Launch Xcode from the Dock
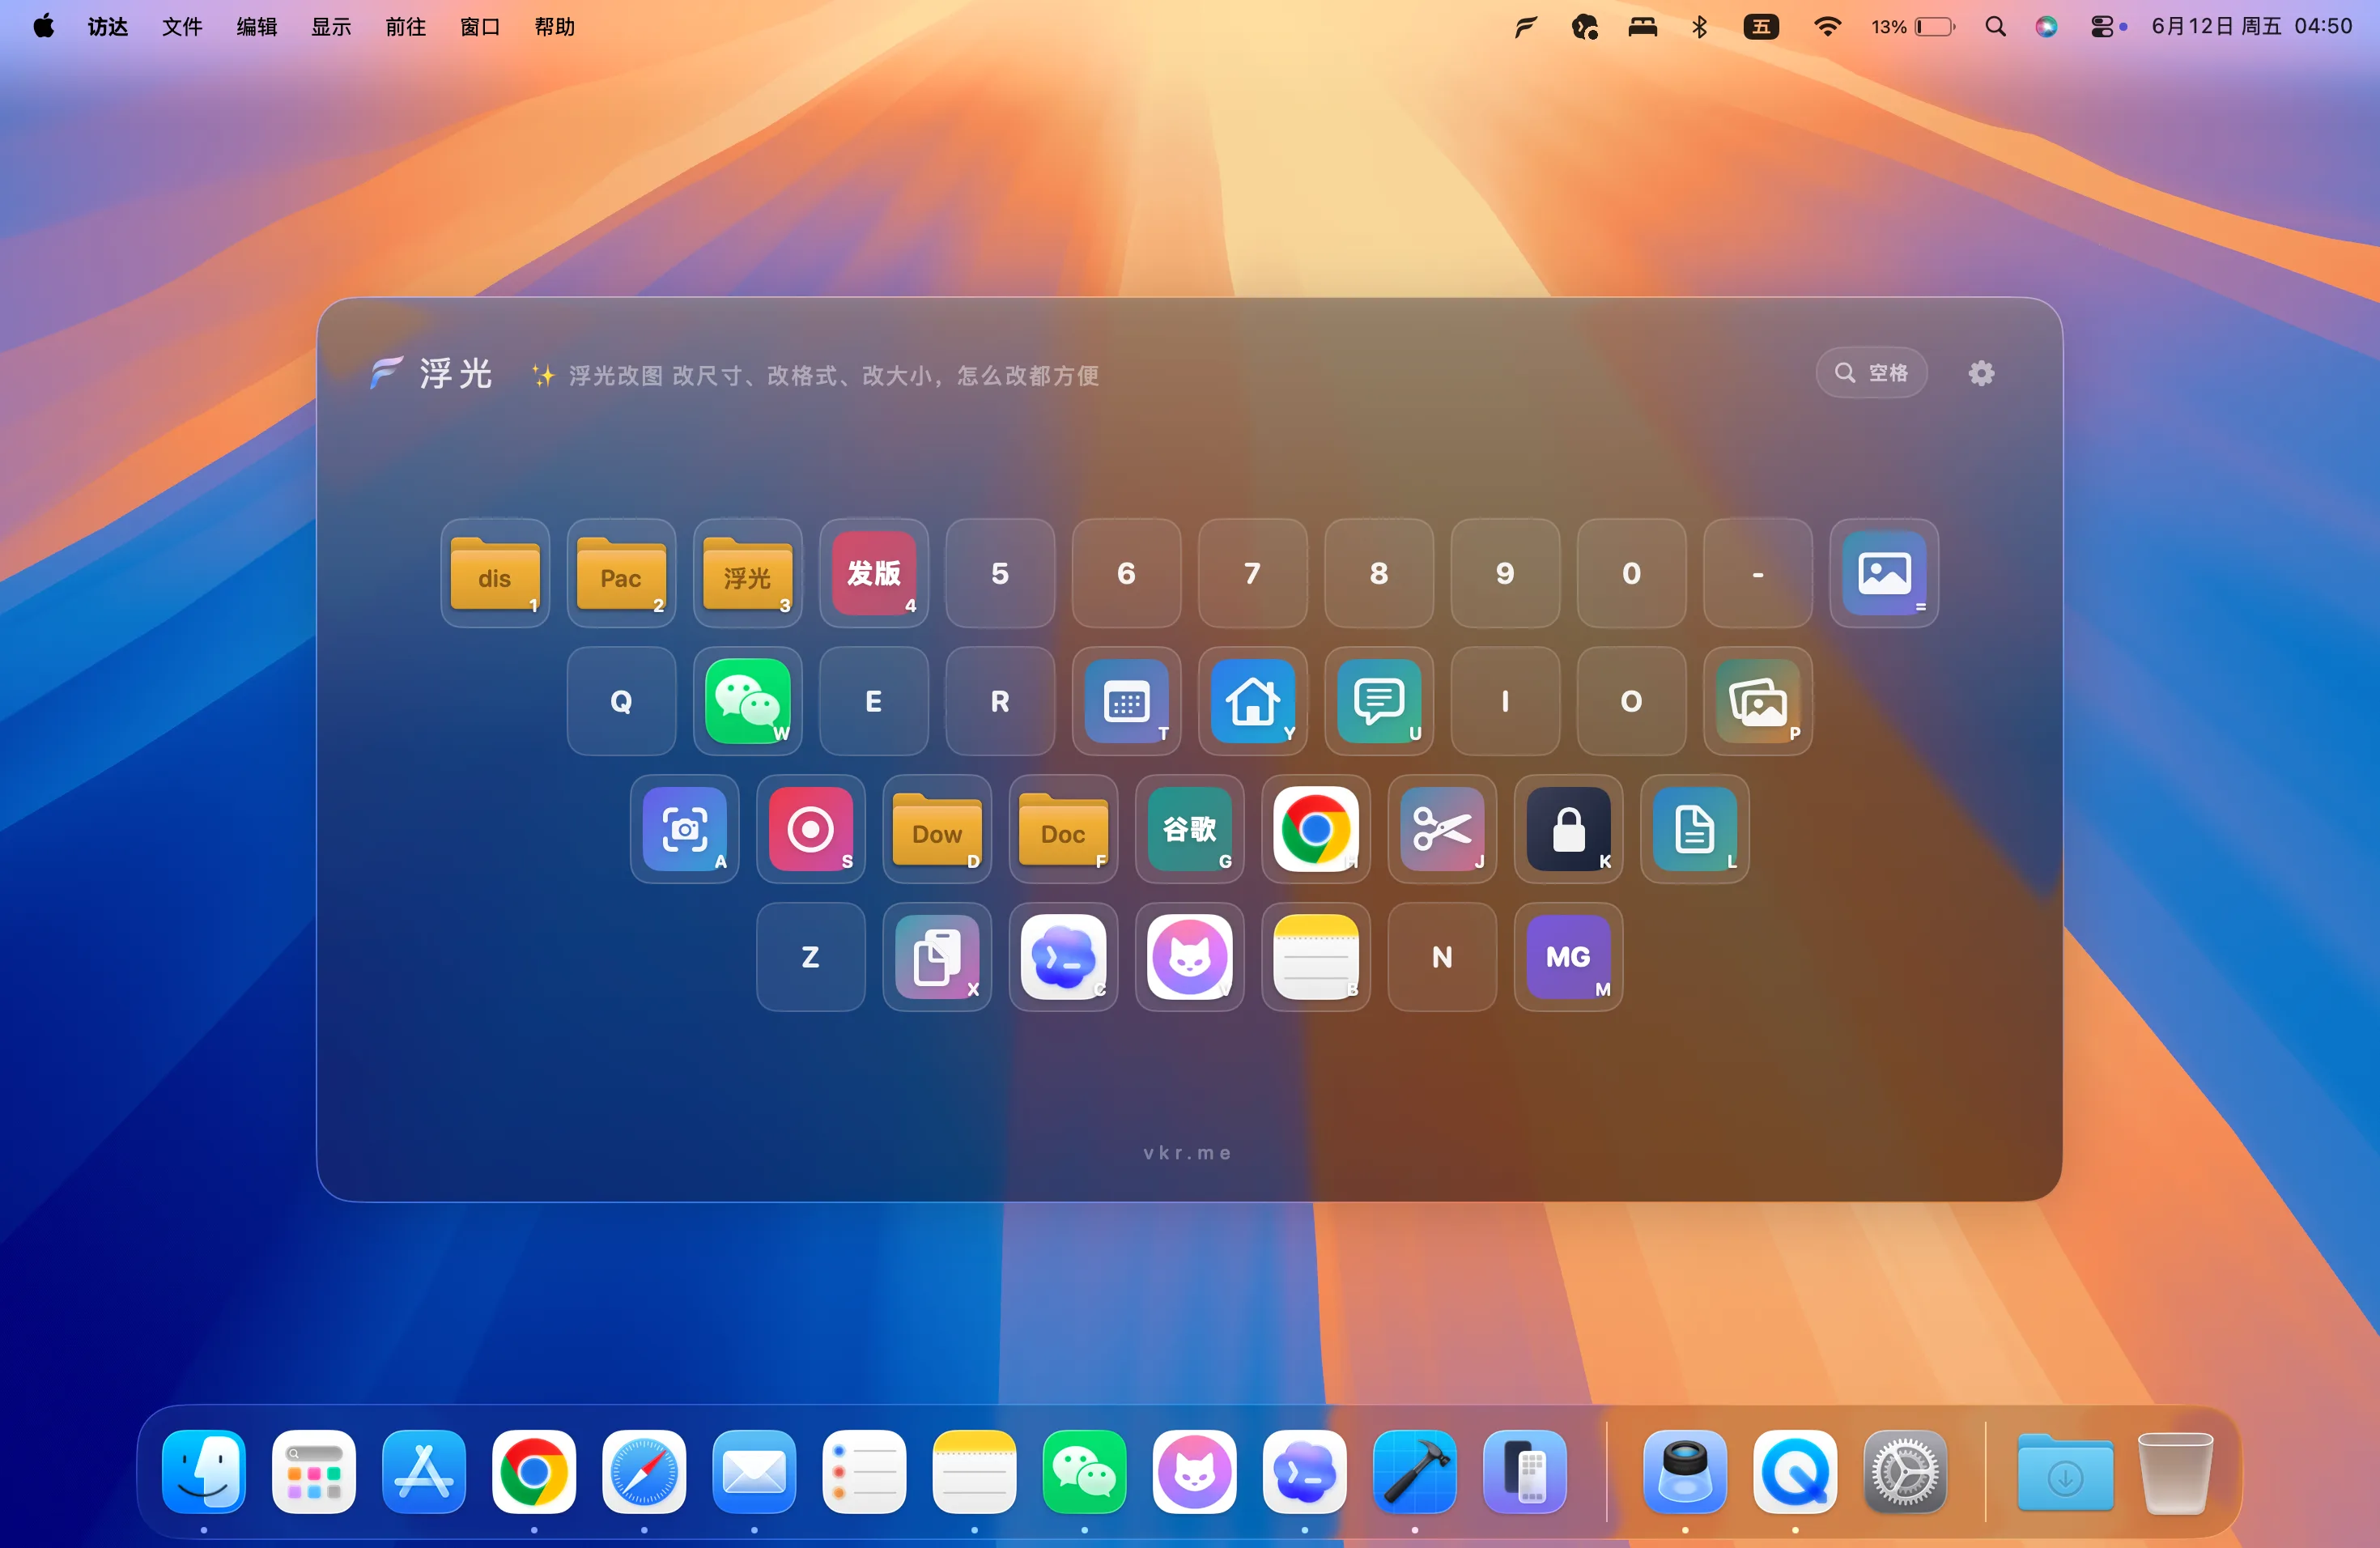This screenshot has width=2380, height=1548. [x=1414, y=1471]
